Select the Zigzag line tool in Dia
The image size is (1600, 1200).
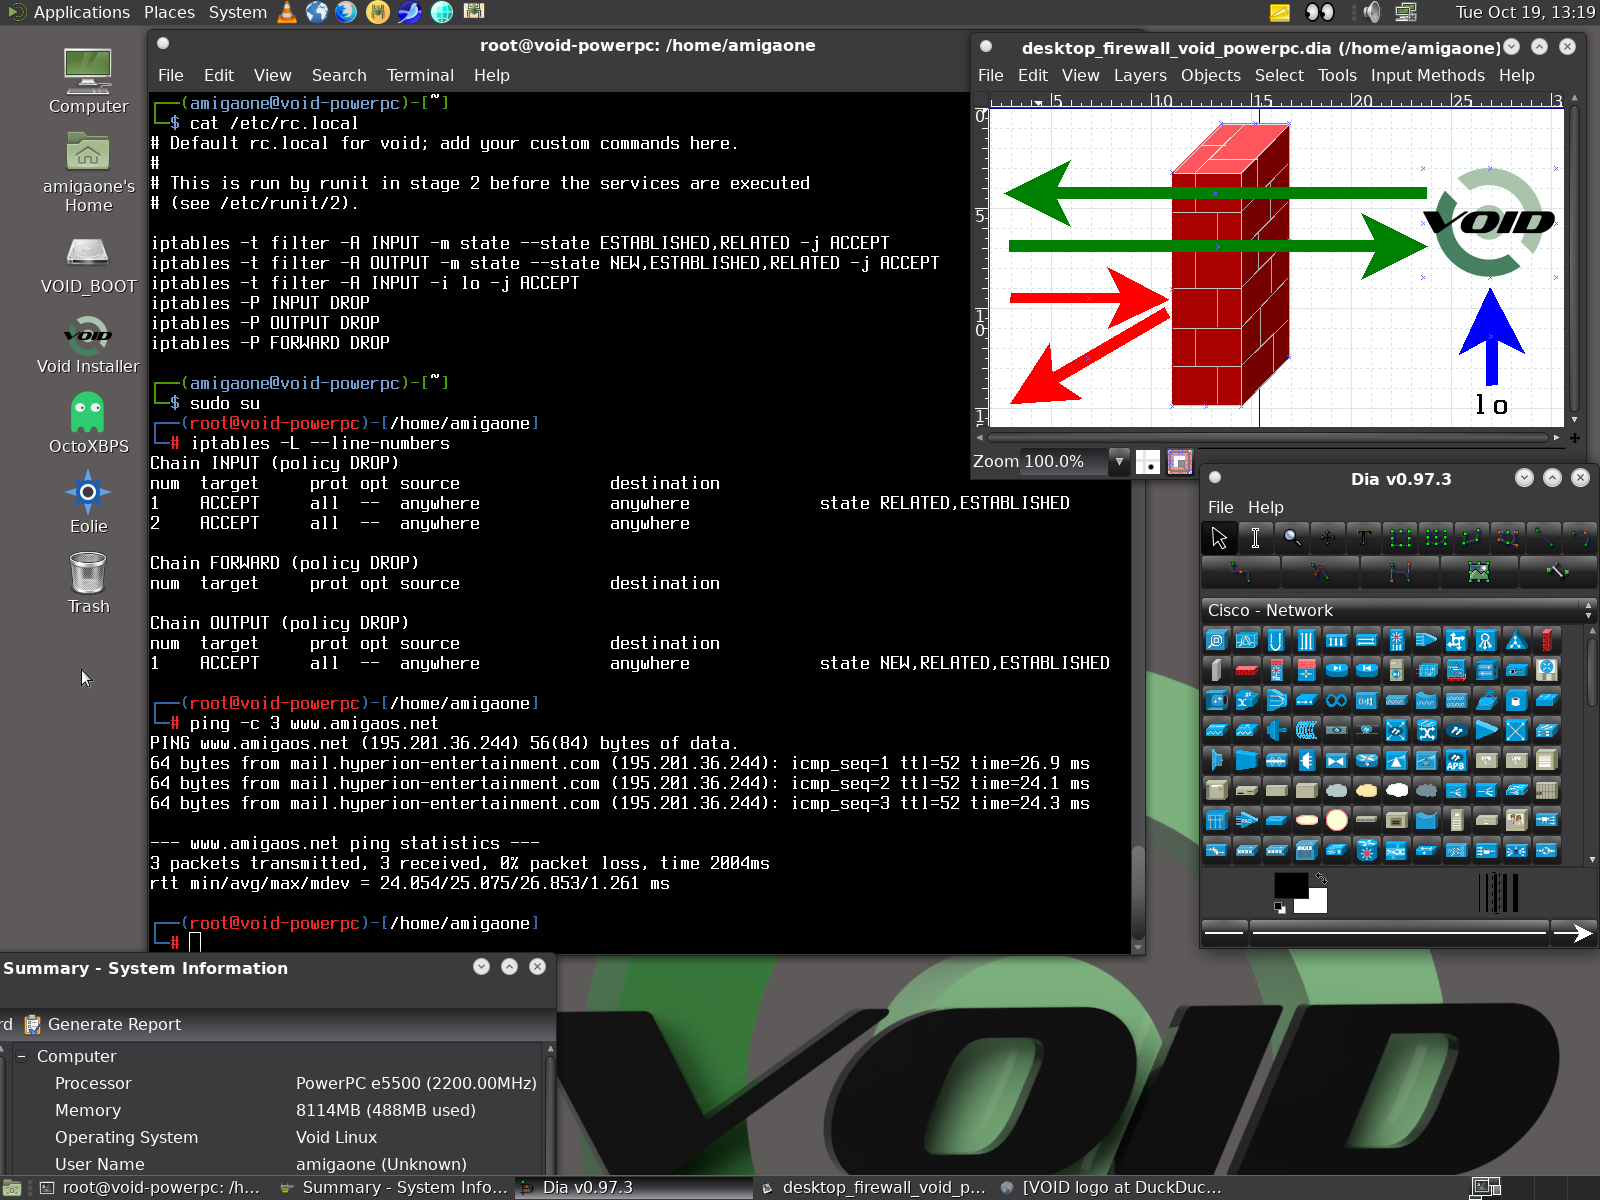click(1241, 572)
